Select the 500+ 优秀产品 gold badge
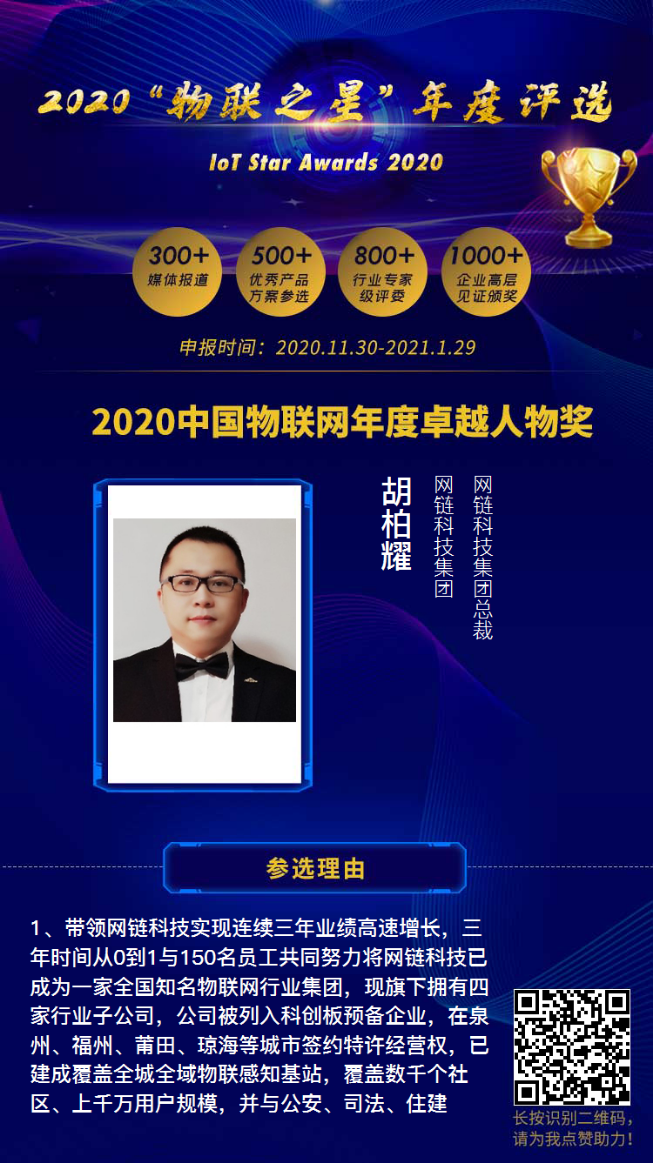This screenshot has width=653, height=1164. [280, 272]
